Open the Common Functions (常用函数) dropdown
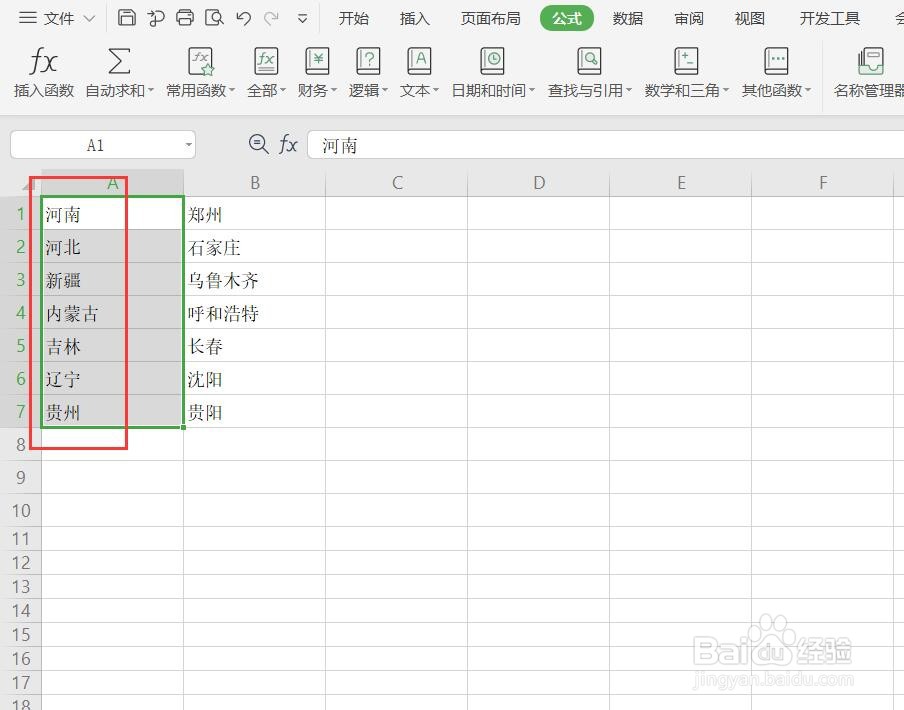Viewport: 904px width, 710px height. tap(199, 70)
